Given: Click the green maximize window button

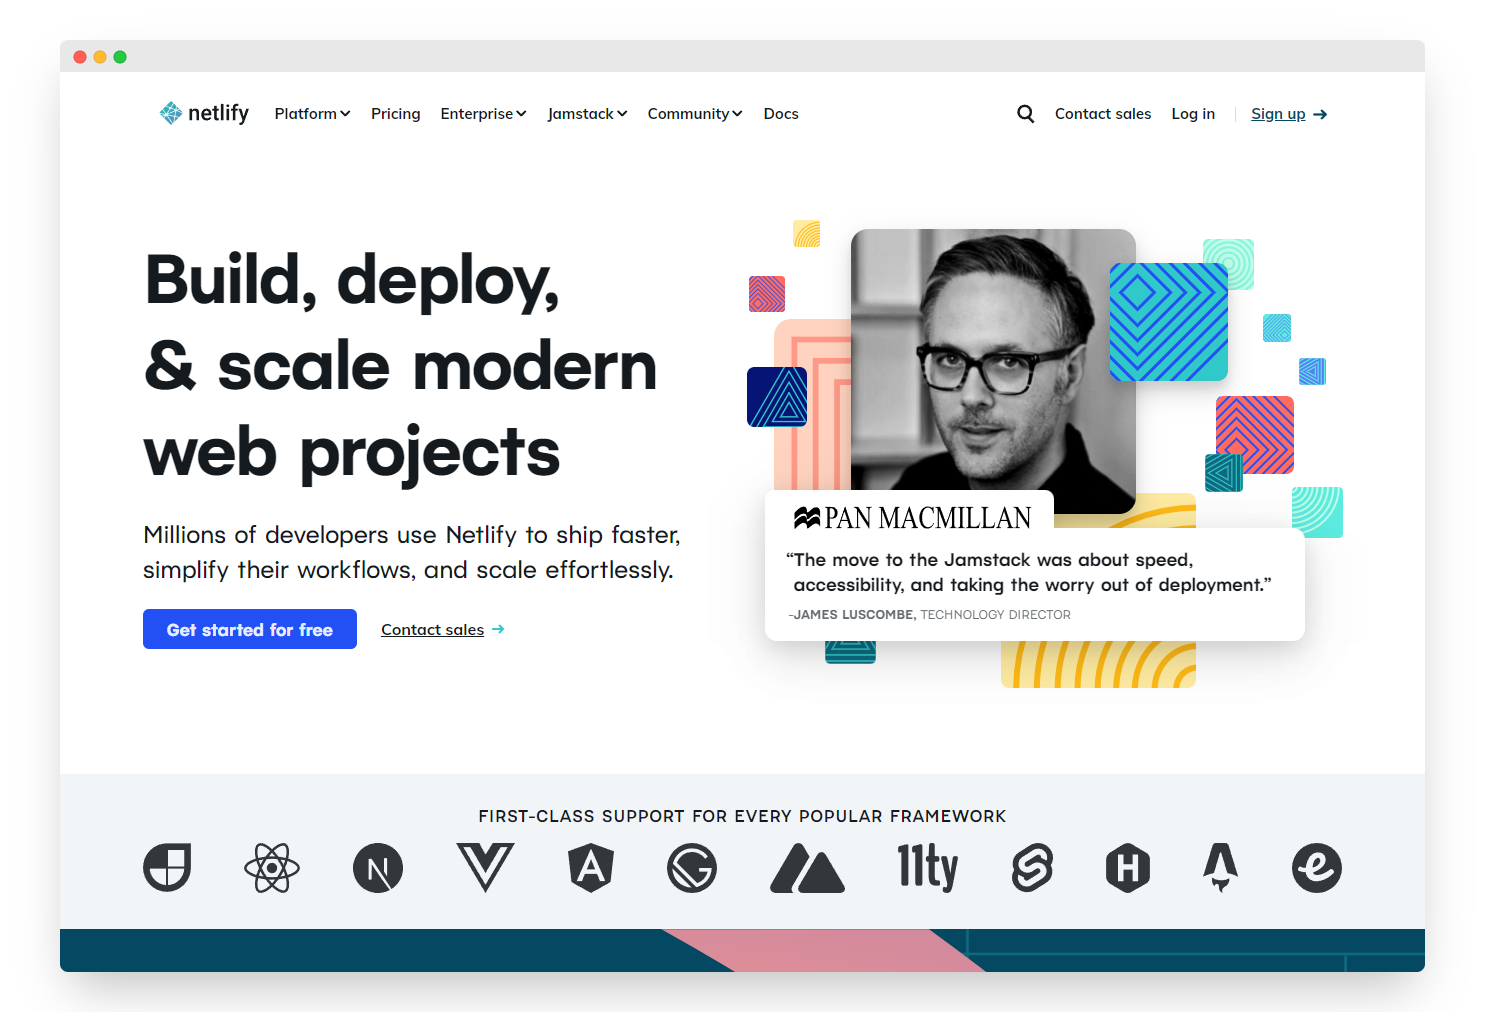Looking at the screenshot, I should coord(120,57).
